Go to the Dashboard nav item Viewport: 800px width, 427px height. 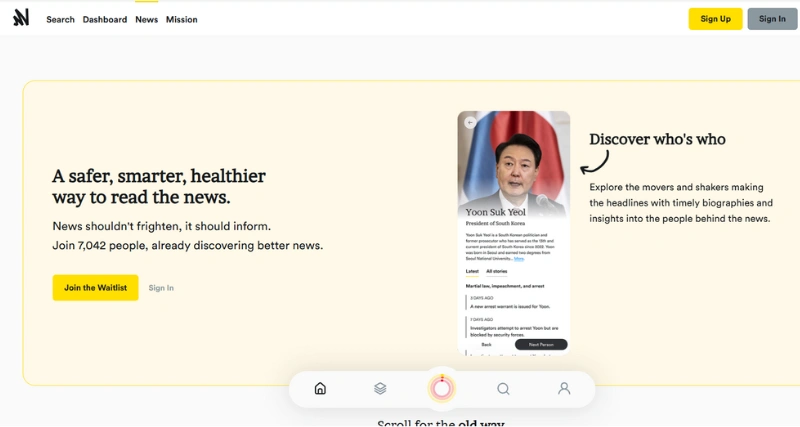[x=105, y=19]
